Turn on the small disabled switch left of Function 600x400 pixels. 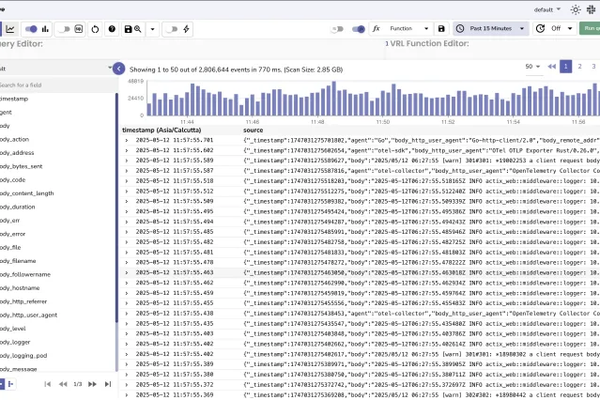(x=338, y=29)
